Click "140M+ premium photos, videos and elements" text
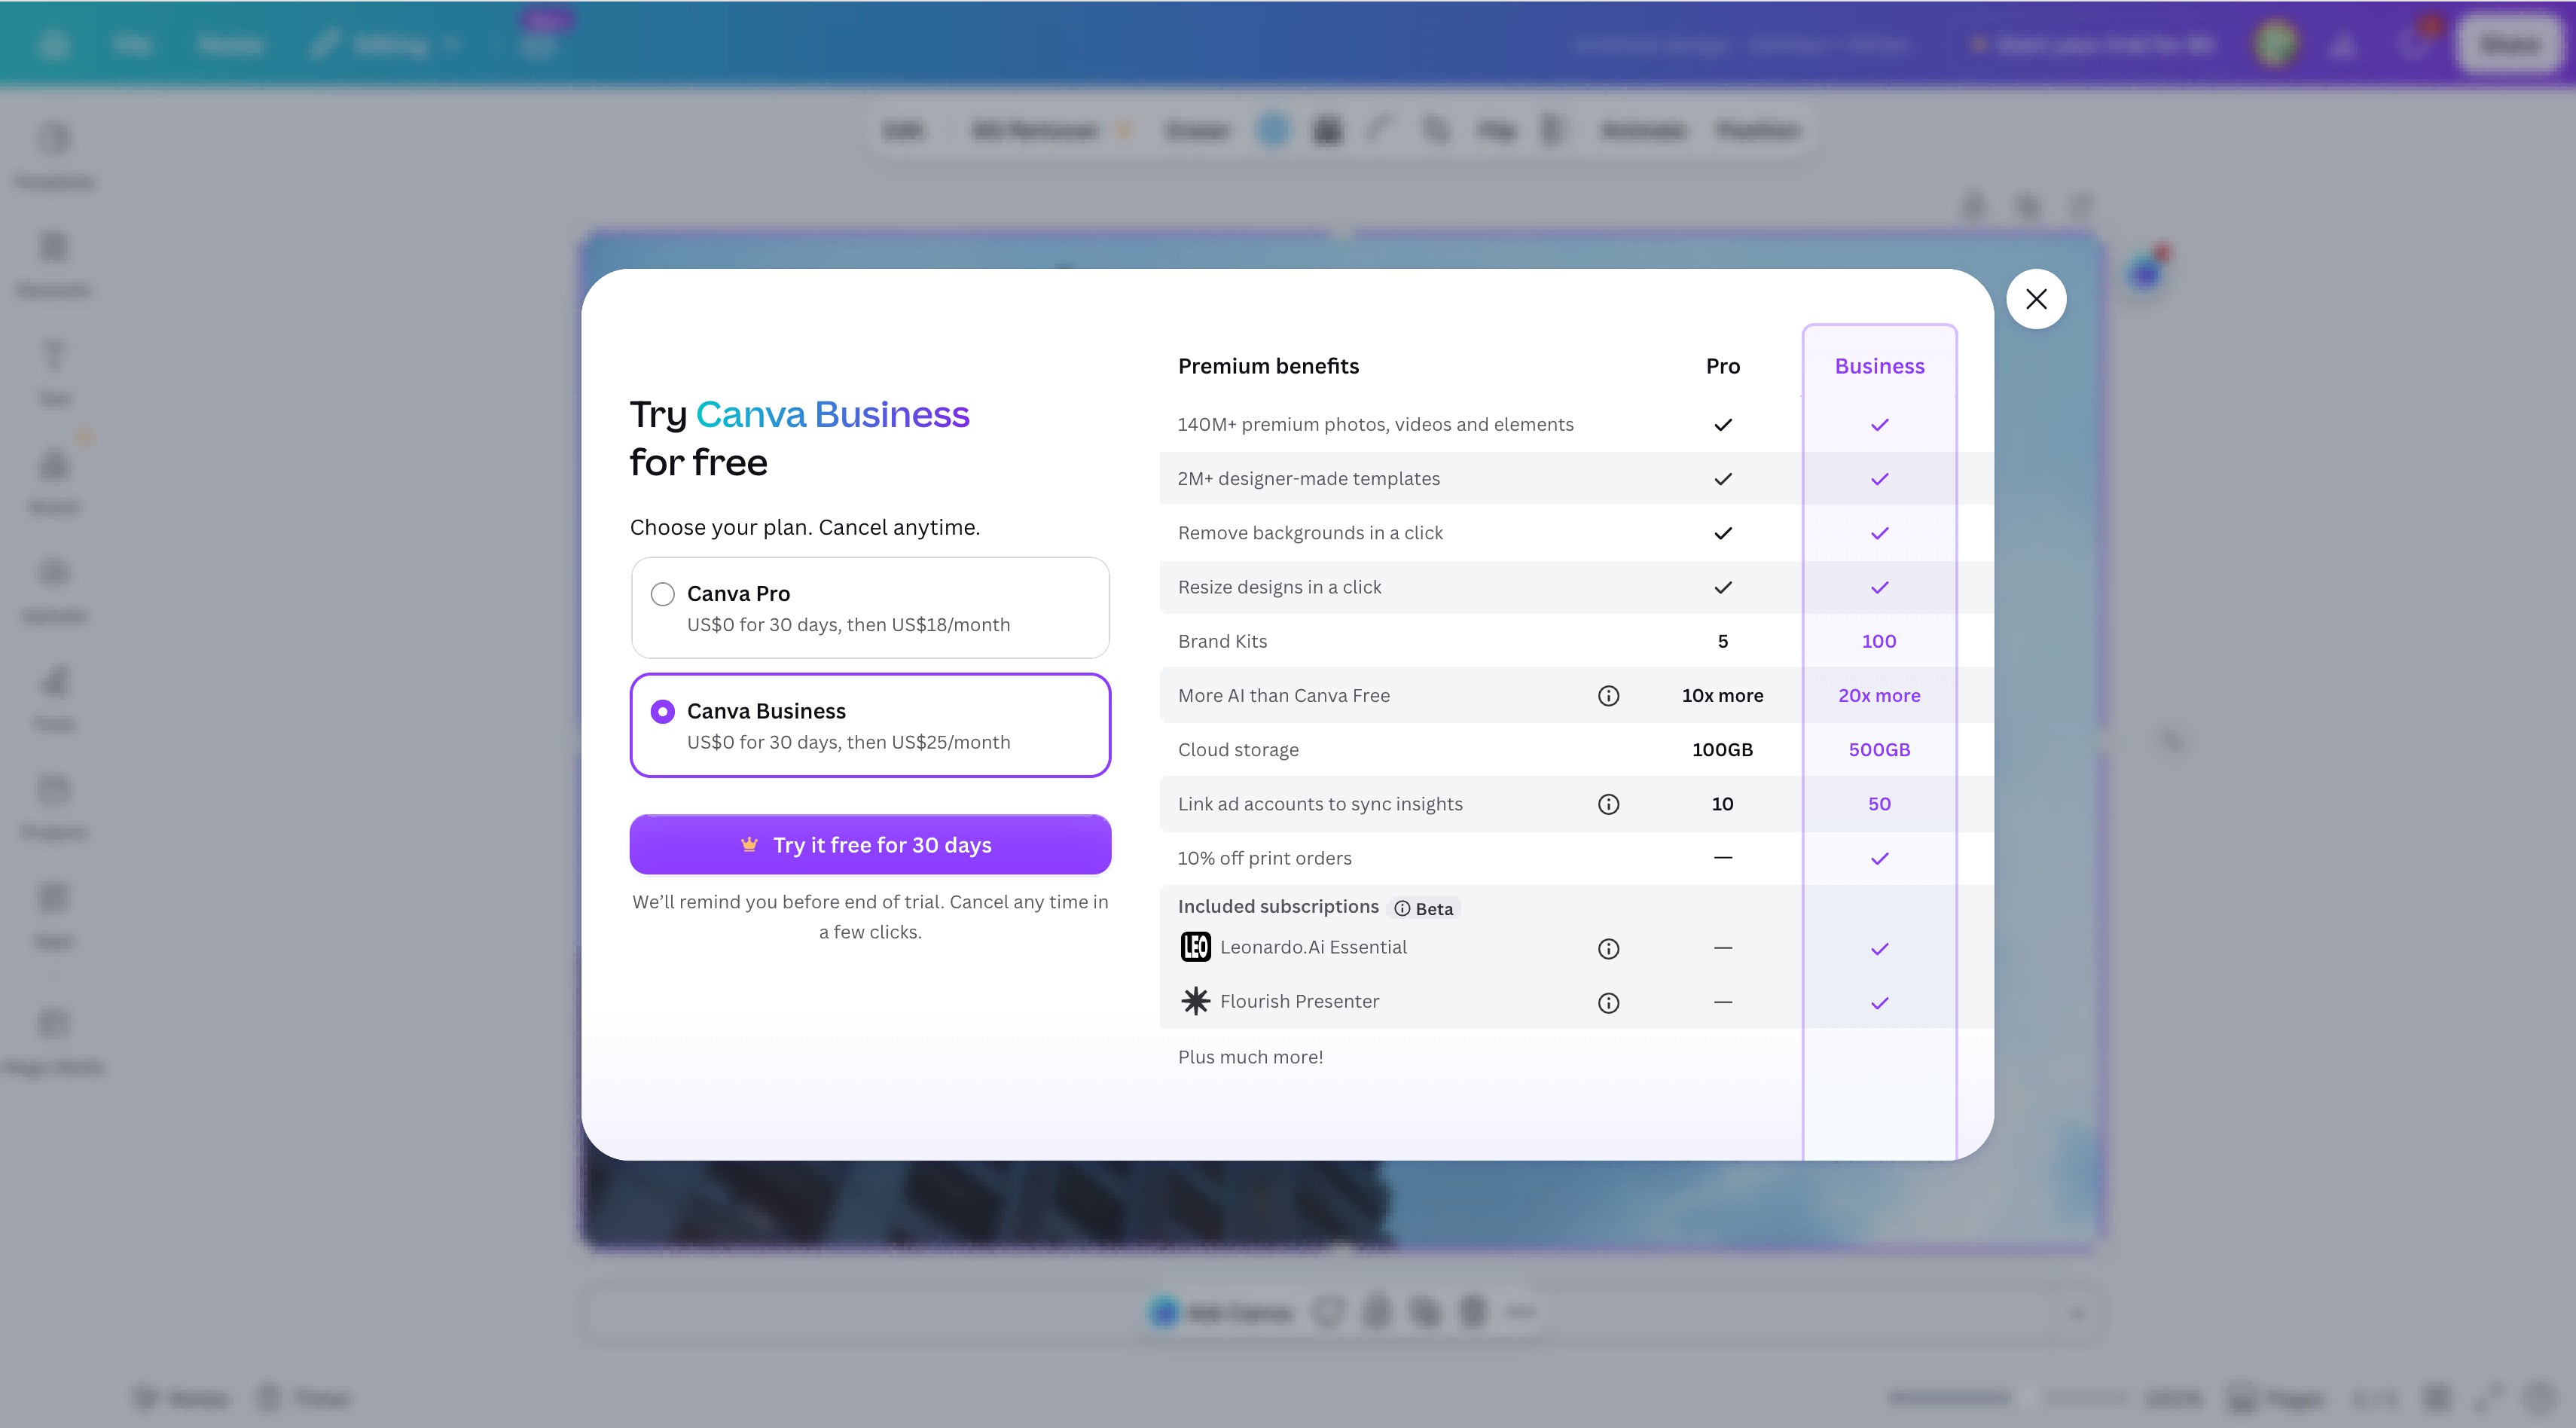The width and height of the screenshot is (2576, 1428). coord(1375,424)
